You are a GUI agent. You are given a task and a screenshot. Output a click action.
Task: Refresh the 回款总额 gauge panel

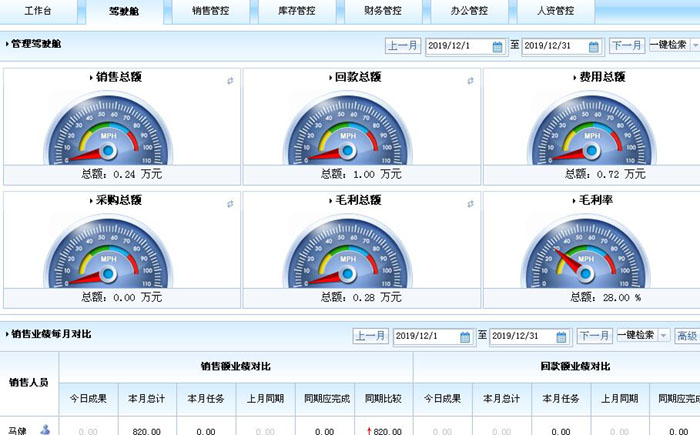[x=471, y=79]
